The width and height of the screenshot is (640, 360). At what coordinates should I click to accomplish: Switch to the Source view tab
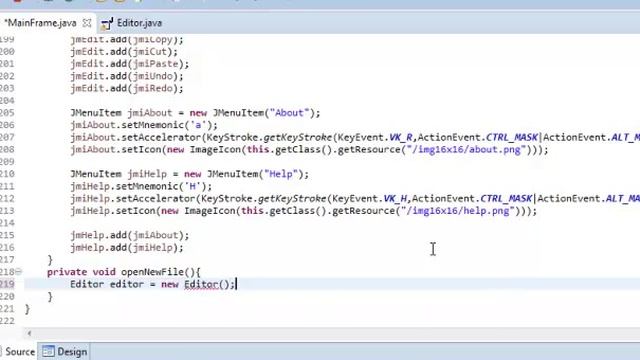point(20,351)
